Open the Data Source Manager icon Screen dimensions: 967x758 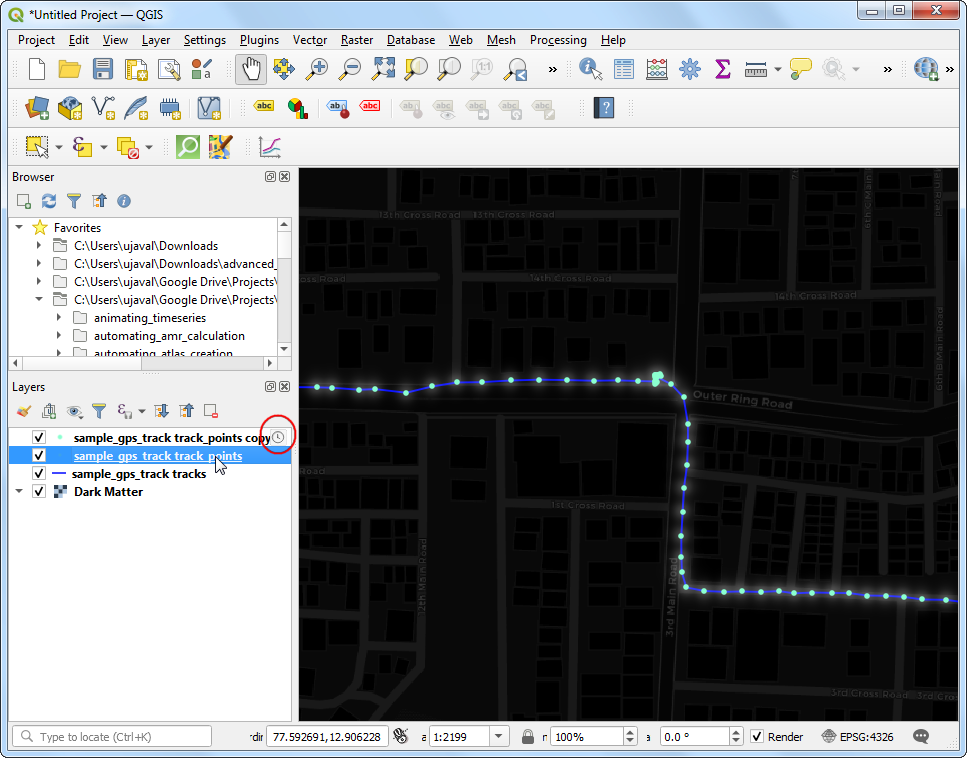click(x=38, y=108)
